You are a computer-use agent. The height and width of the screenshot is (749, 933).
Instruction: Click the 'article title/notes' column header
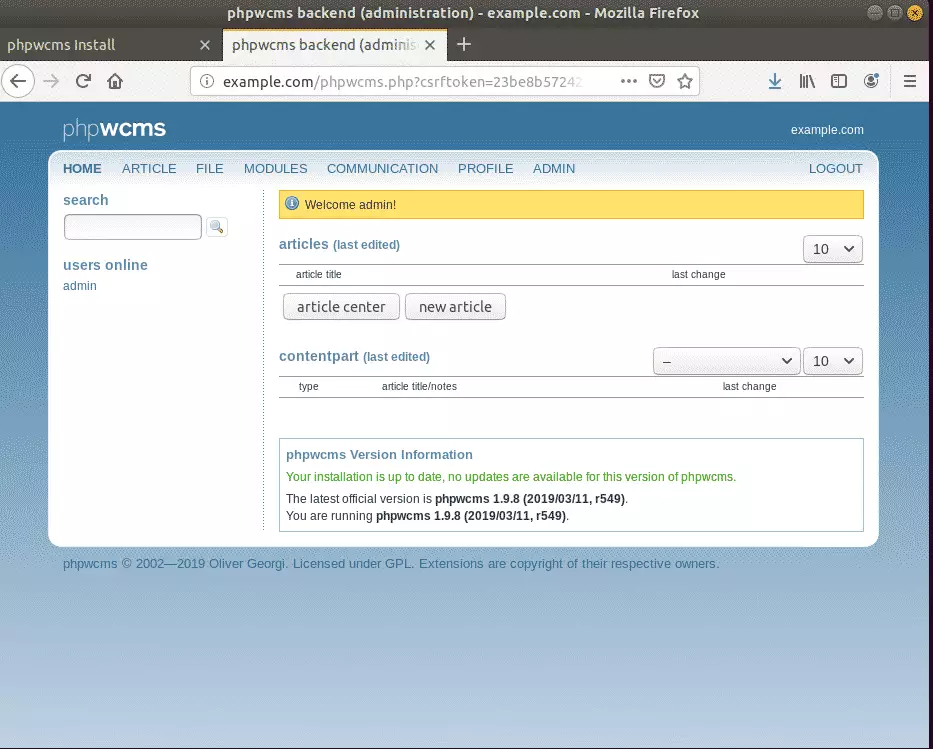pos(419,386)
